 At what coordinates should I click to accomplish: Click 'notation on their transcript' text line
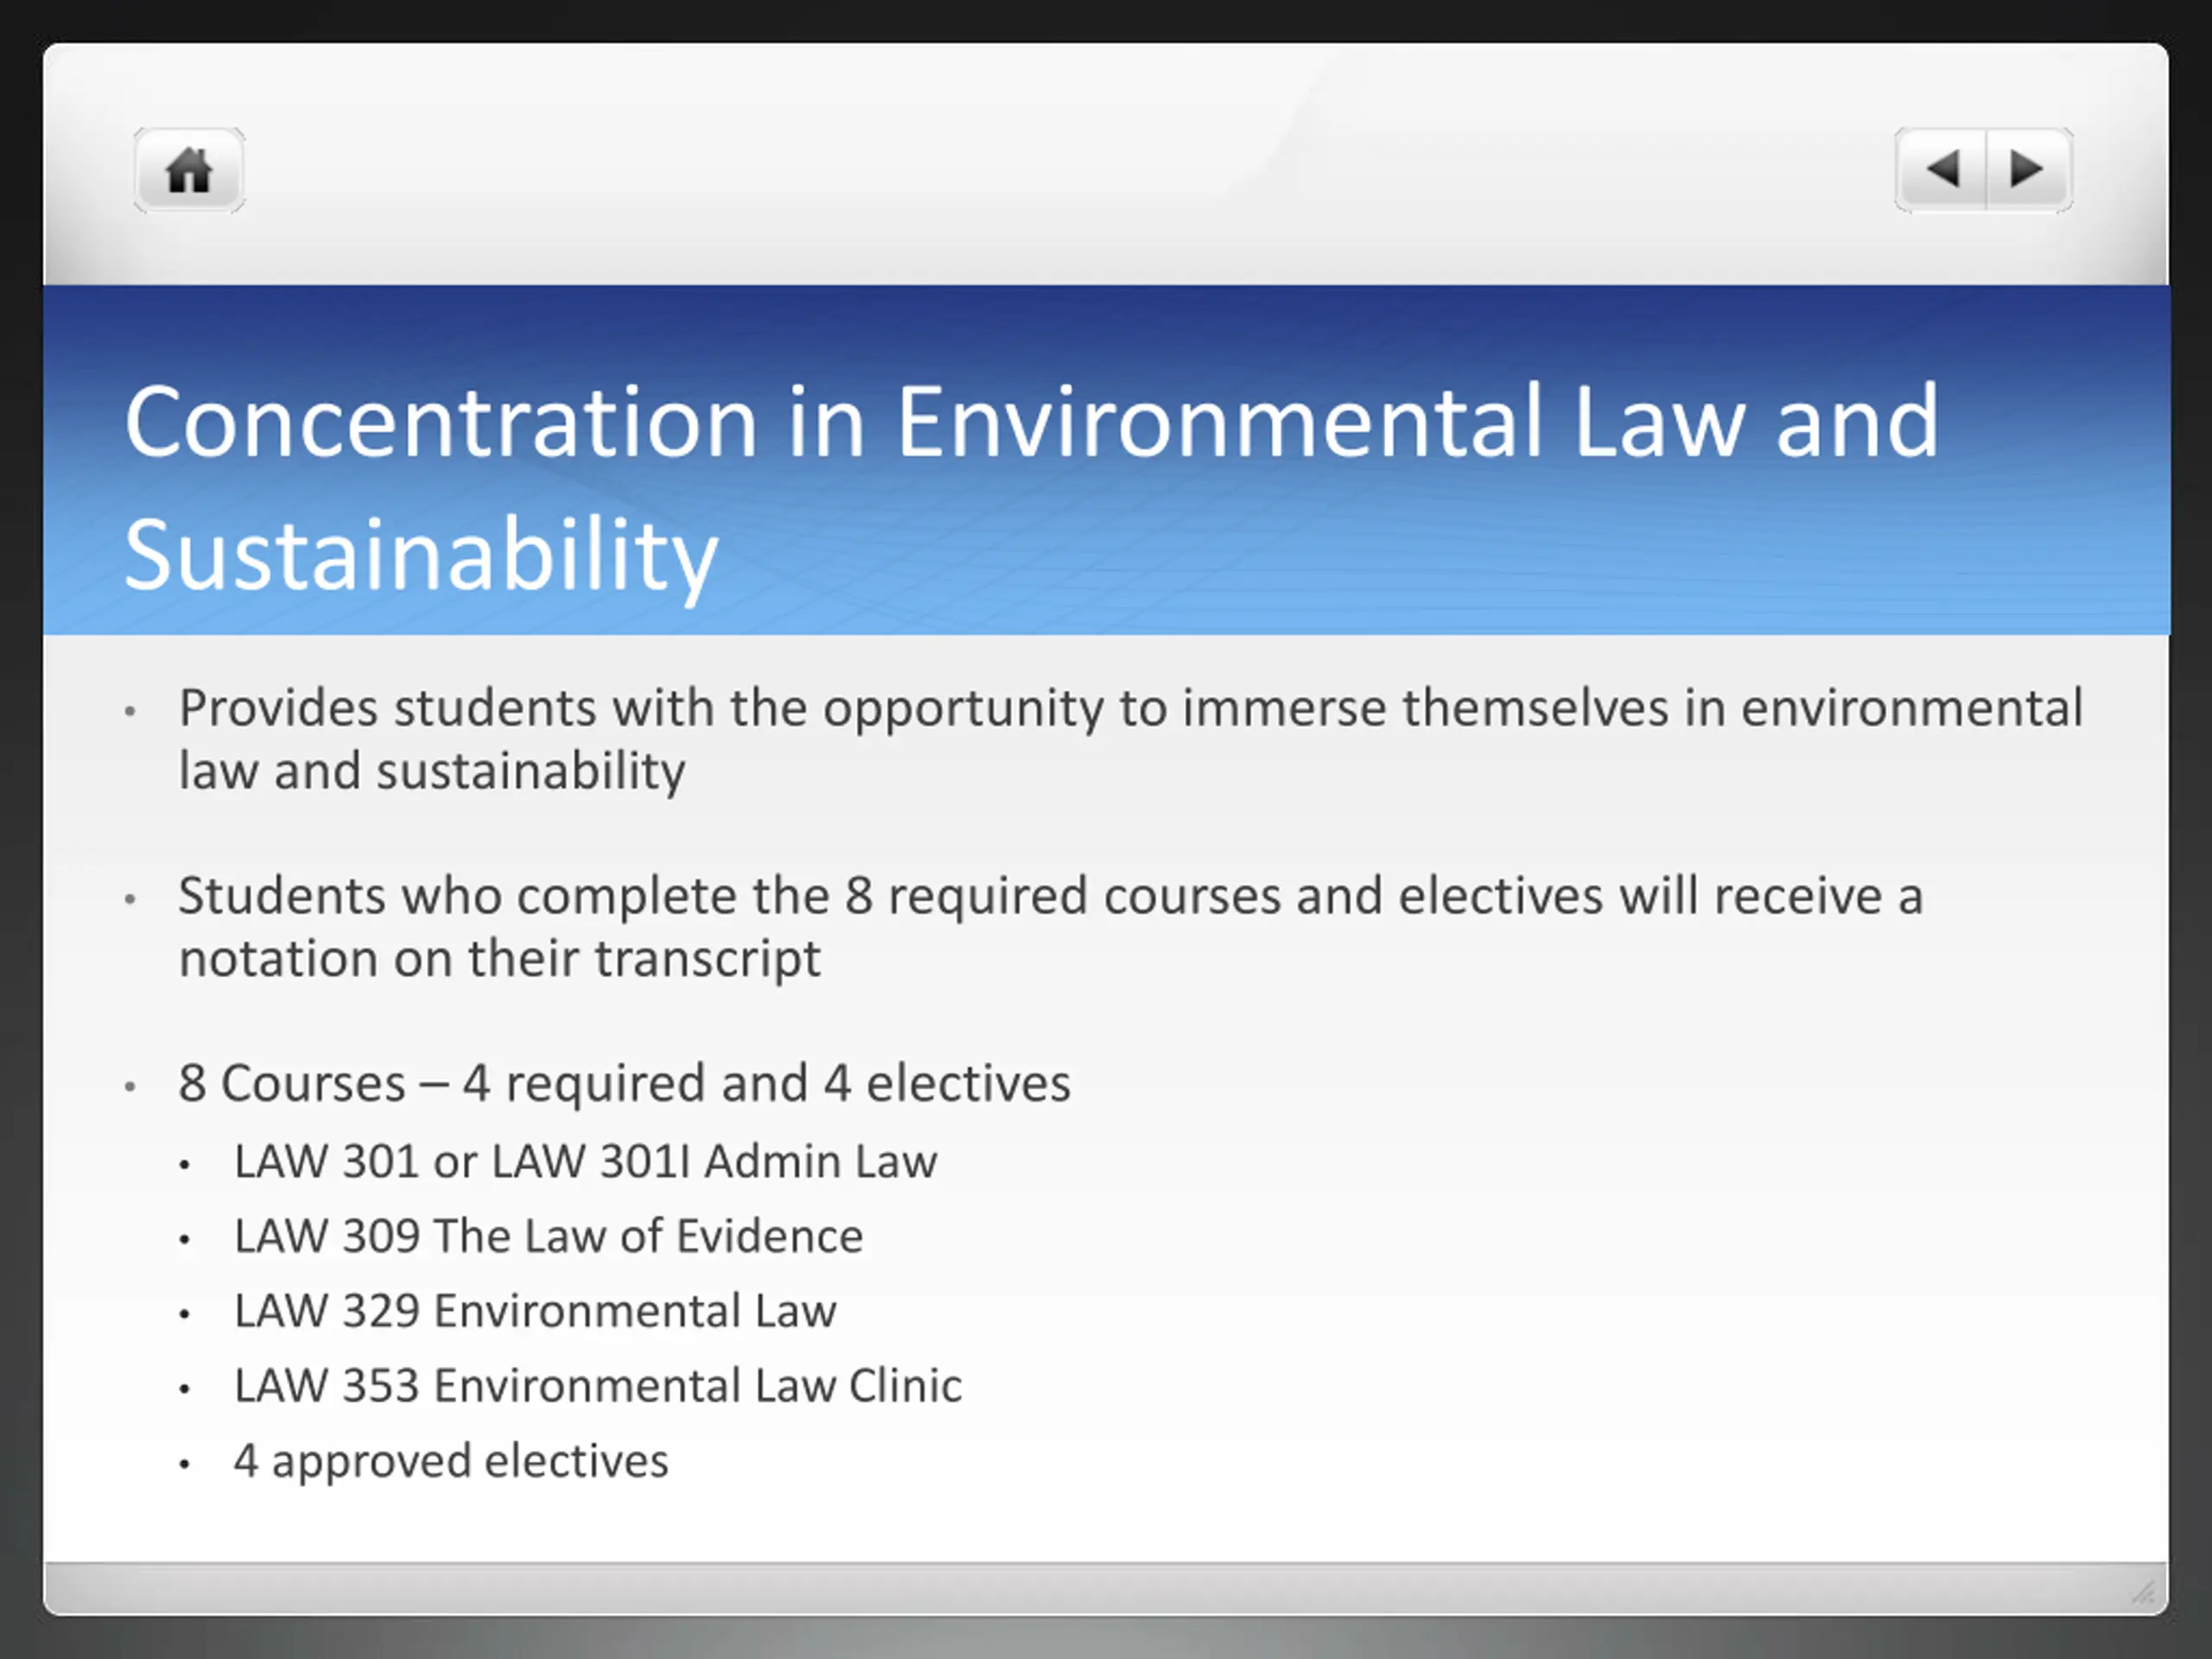(x=500, y=958)
